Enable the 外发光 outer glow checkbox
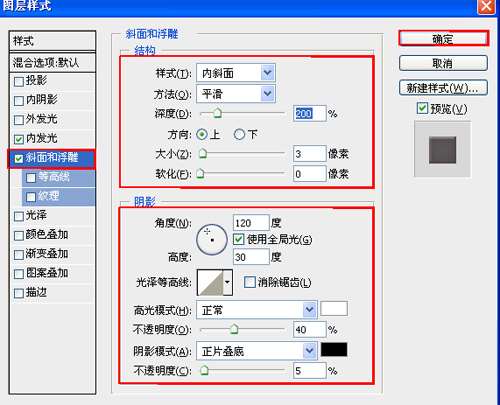 tap(19, 120)
